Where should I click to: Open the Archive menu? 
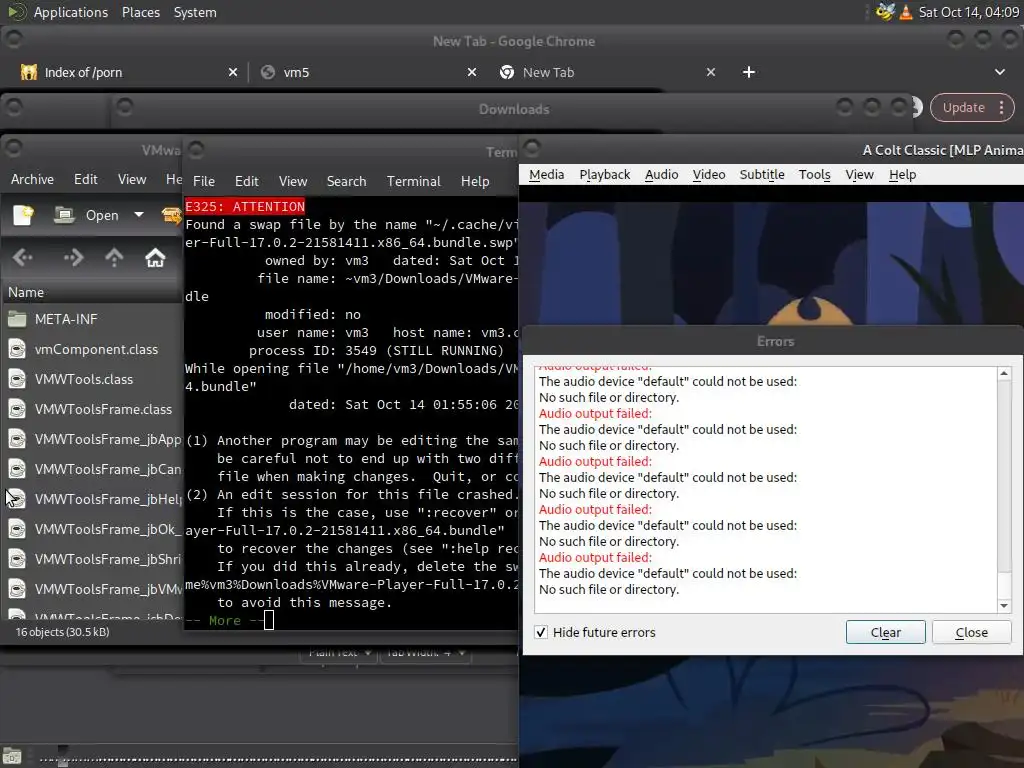pos(32,179)
